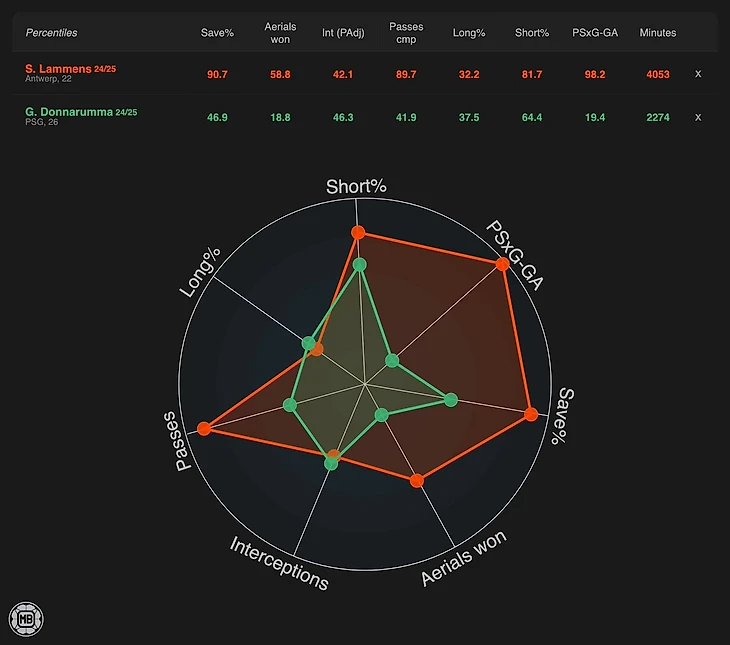Click the orange PSxG-GA radar data point
Viewport: 730px width, 645px height.
[x=501, y=264]
